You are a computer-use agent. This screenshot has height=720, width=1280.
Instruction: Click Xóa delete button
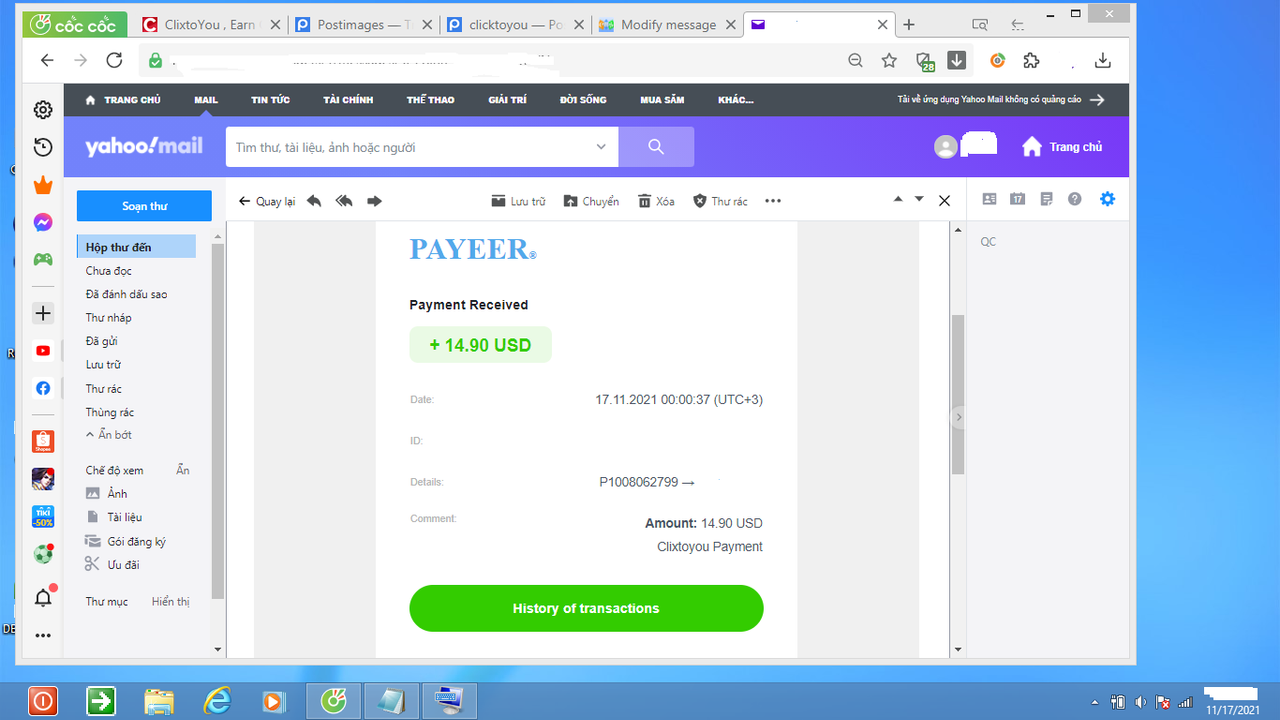click(656, 201)
